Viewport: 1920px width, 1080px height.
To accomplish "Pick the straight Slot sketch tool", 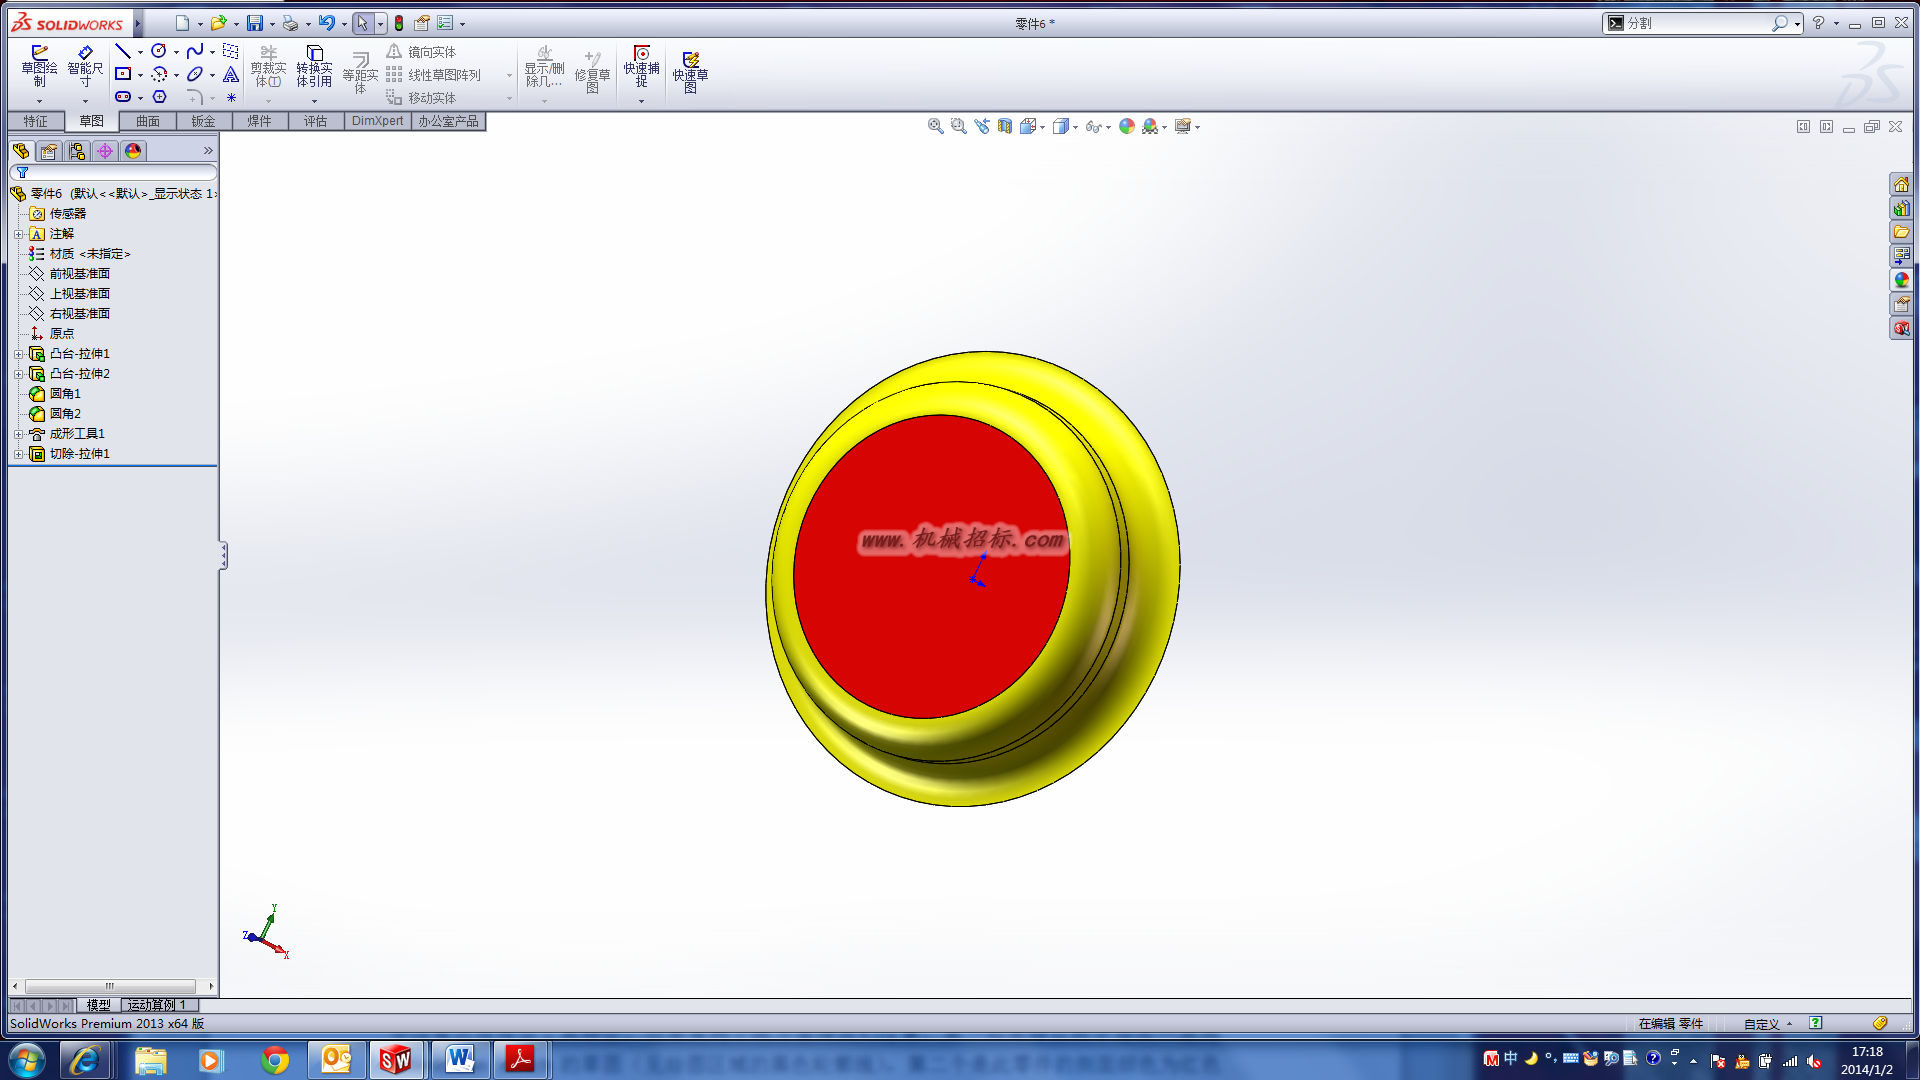I will click(123, 97).
